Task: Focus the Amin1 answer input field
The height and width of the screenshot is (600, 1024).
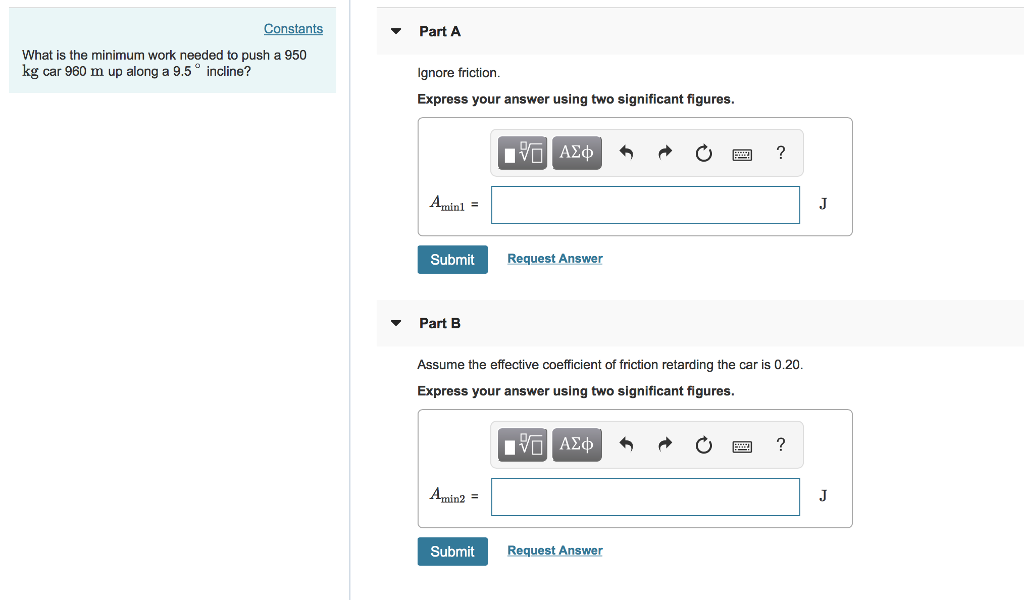Action: tap(645, 205)
